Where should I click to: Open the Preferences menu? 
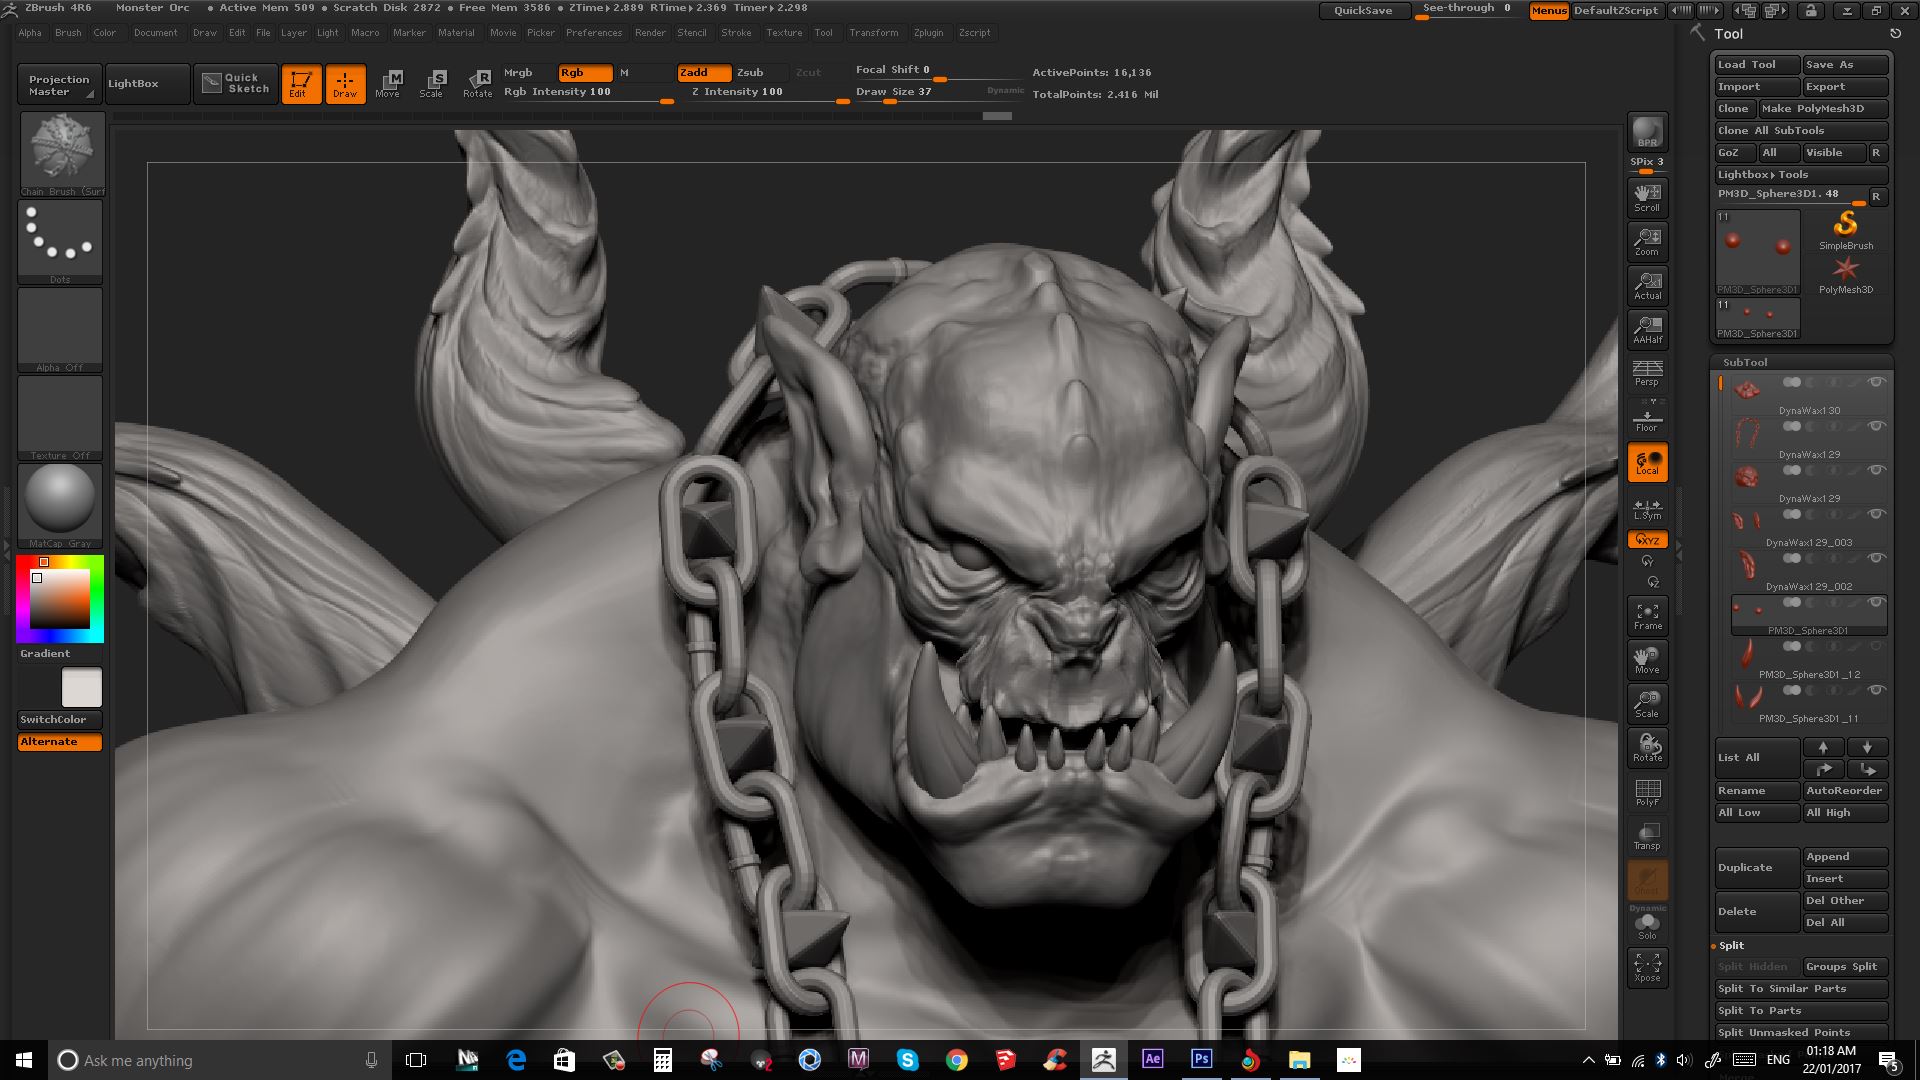point(594,33)
